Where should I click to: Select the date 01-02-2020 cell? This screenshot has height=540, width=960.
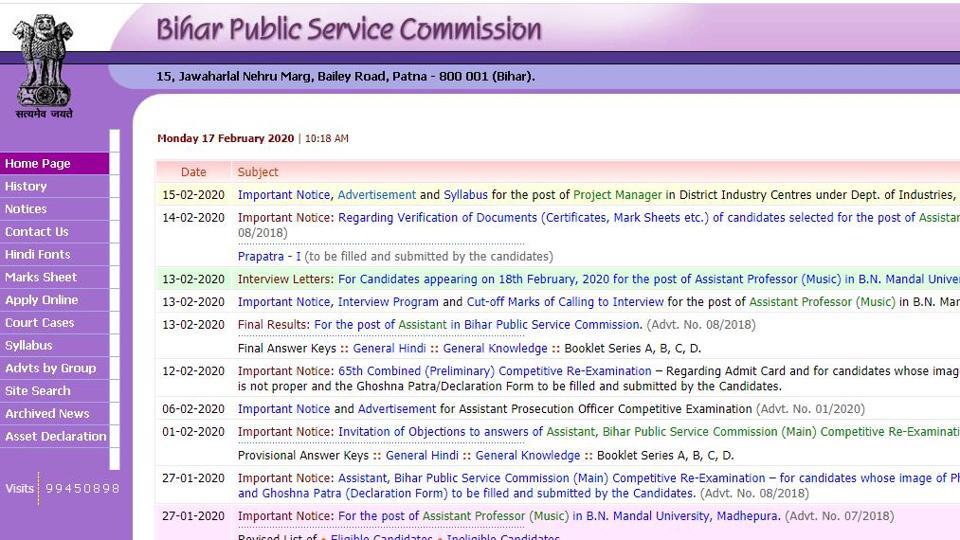point(193,432)
